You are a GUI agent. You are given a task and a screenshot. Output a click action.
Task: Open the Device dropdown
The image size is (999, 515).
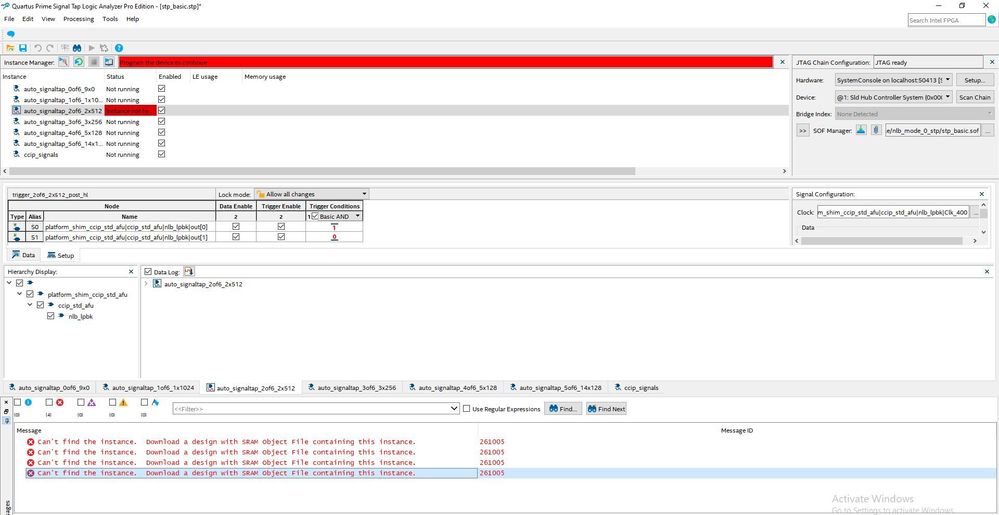[x=894, y=97]
